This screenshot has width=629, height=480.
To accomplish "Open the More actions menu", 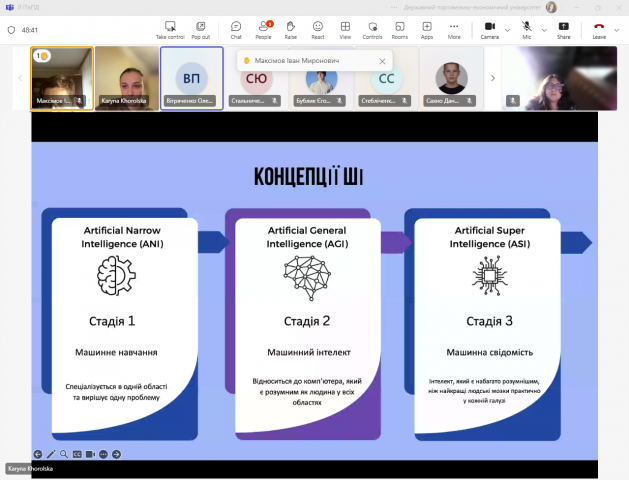I will [x=454, y=29].
